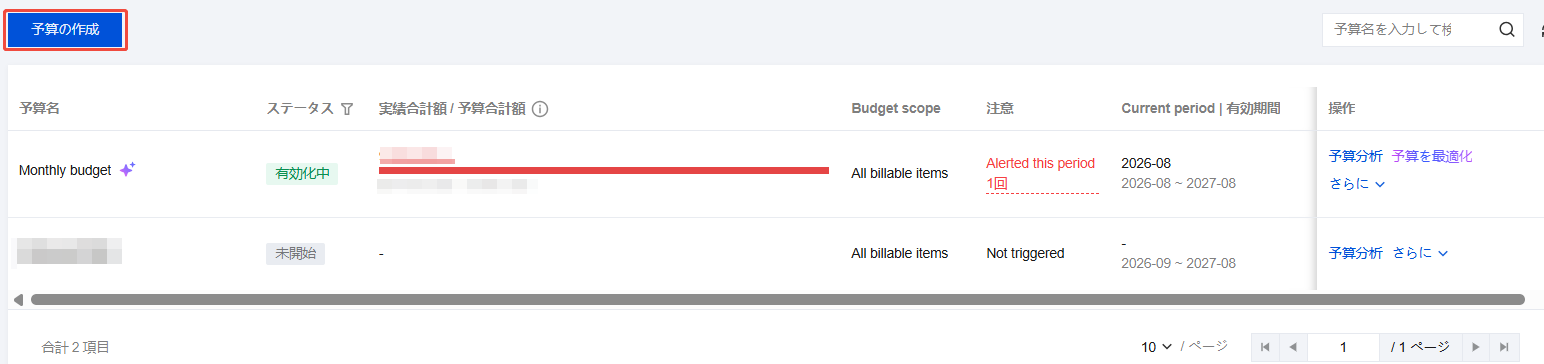Click left arrow of horizontal scrollbar
1544x364 pixels.
(18, 299)
